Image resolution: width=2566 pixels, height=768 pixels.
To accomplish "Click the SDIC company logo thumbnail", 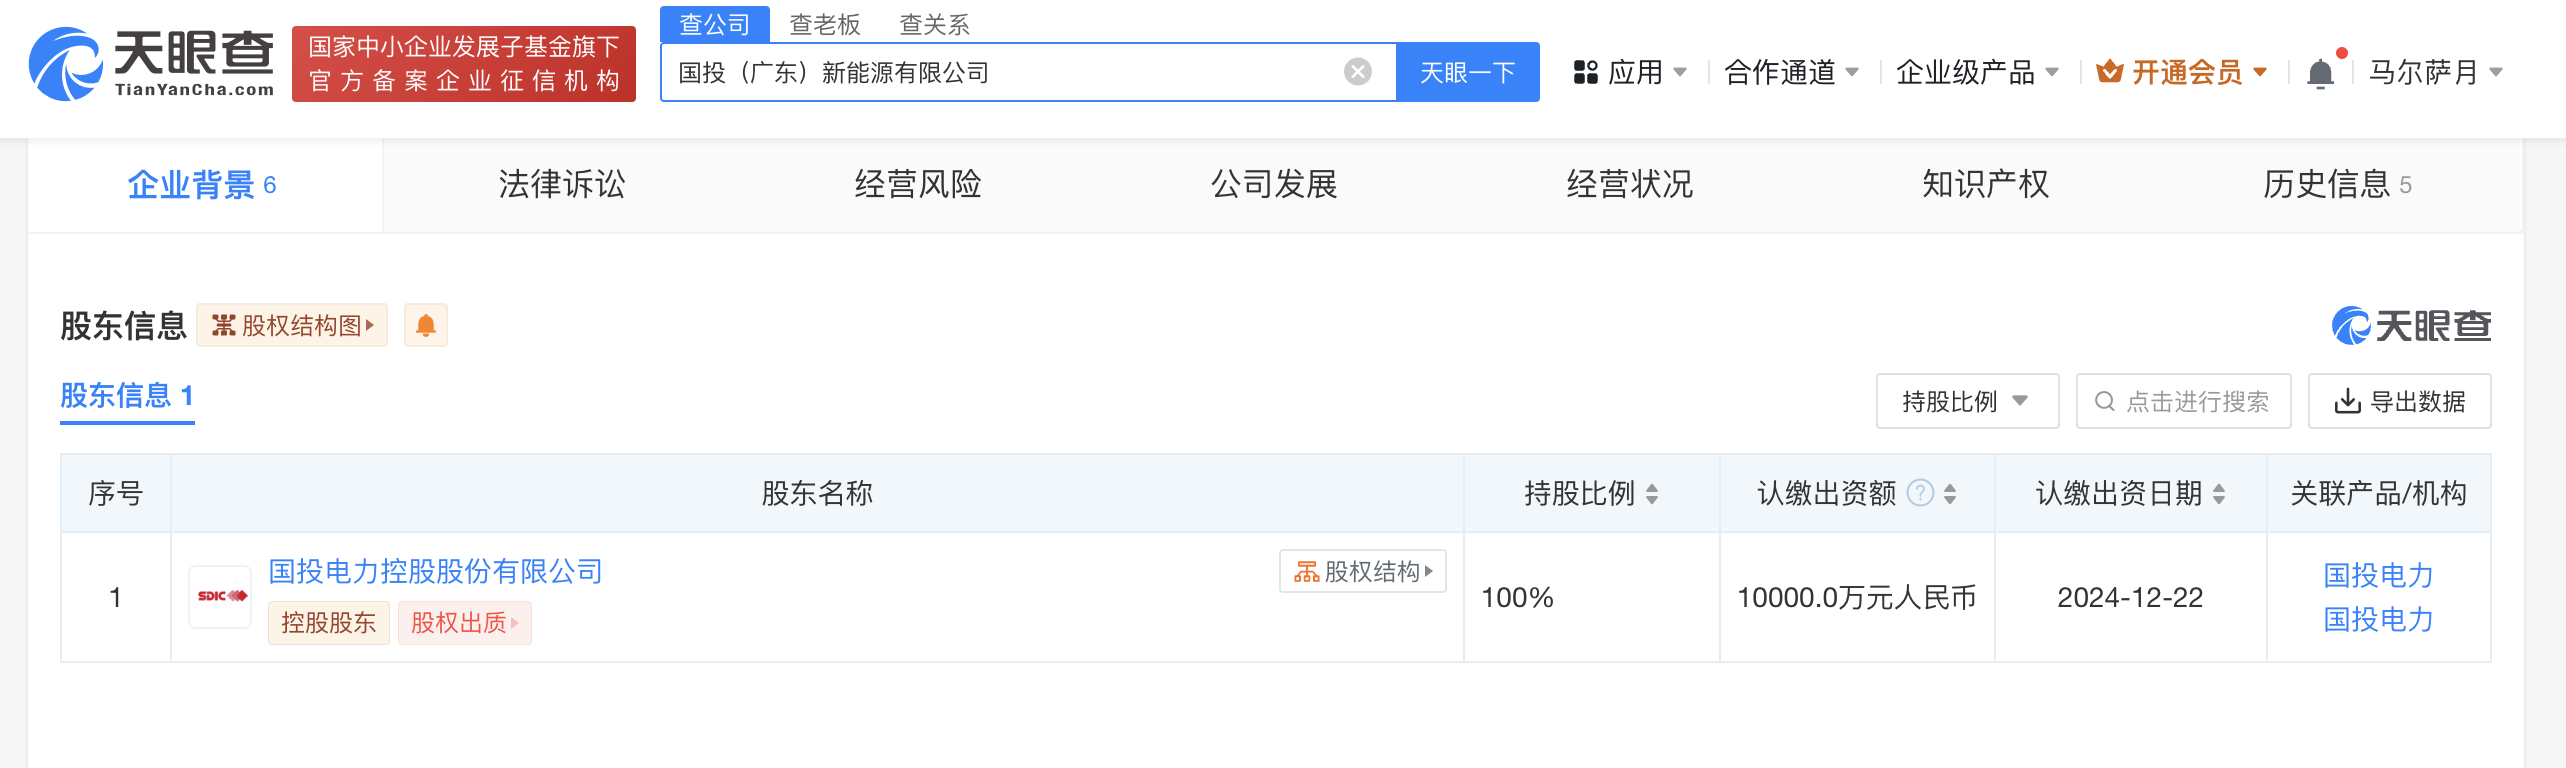I will [x=221, y=597].
